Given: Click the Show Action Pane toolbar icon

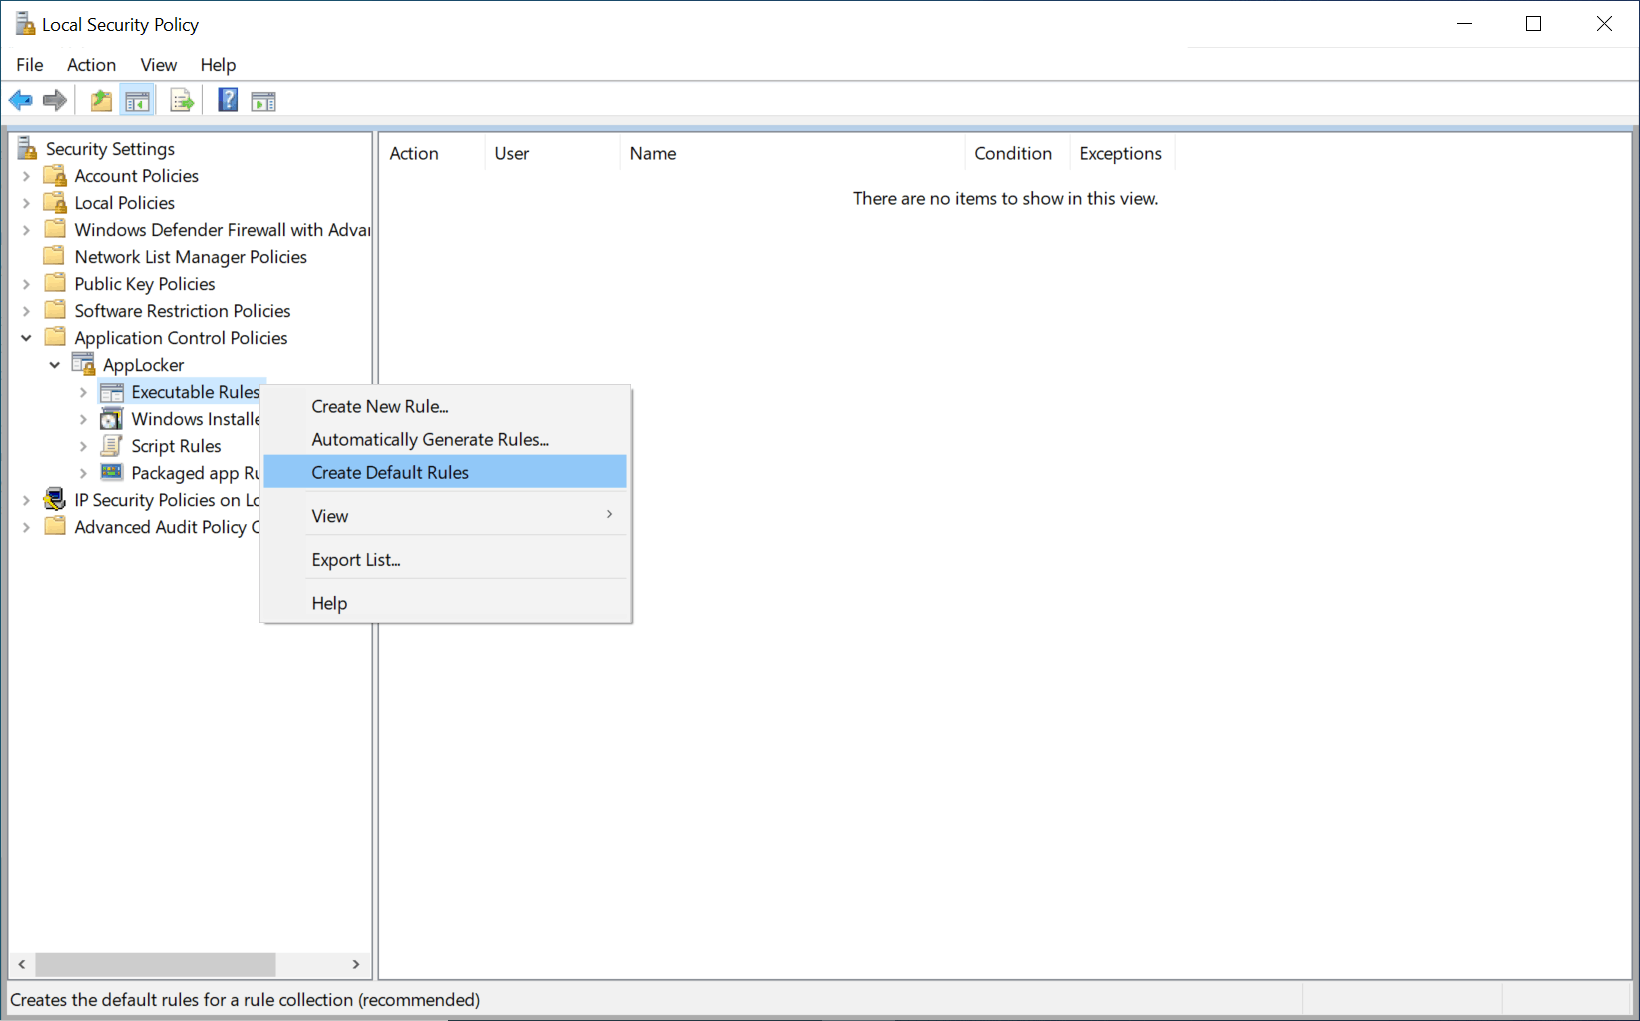Looking at the screenshot, I should tap(263, 99).
